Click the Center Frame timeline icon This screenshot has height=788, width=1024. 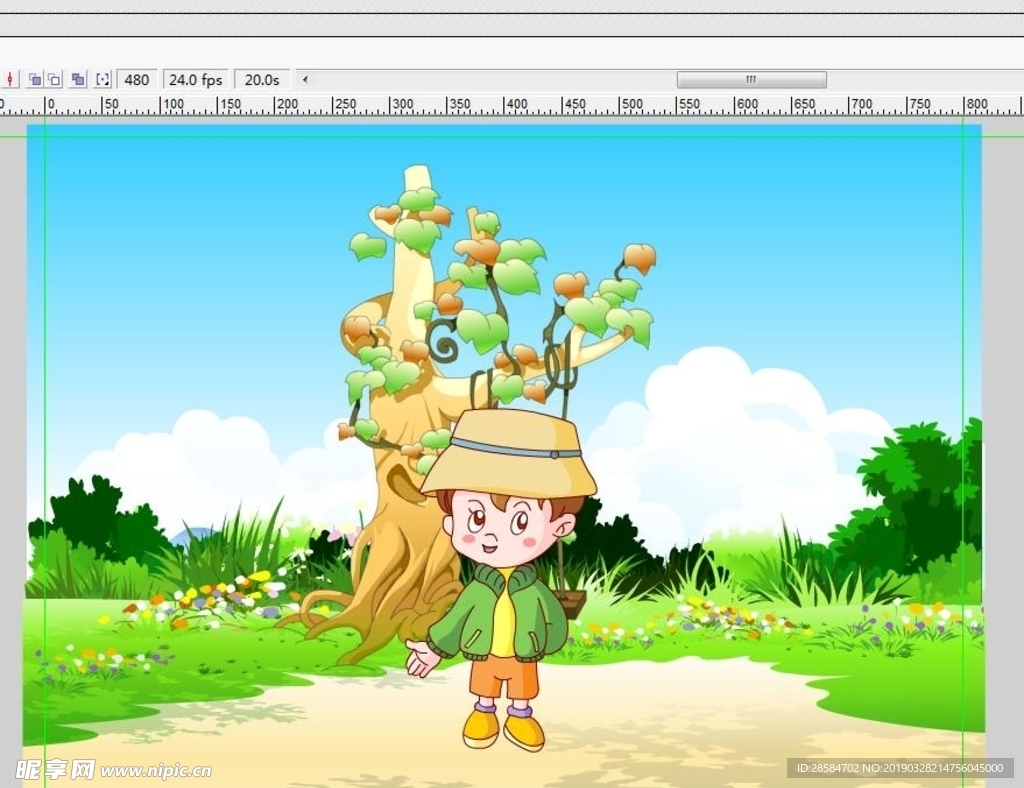point(11,79)
